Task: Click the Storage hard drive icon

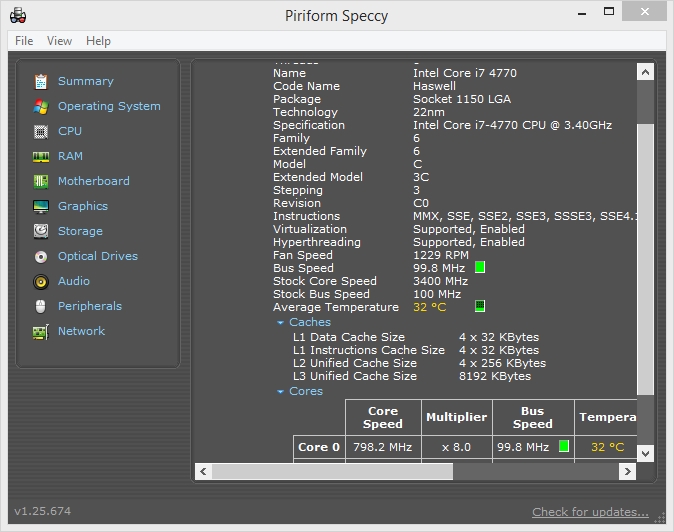Action: point(41,231)
